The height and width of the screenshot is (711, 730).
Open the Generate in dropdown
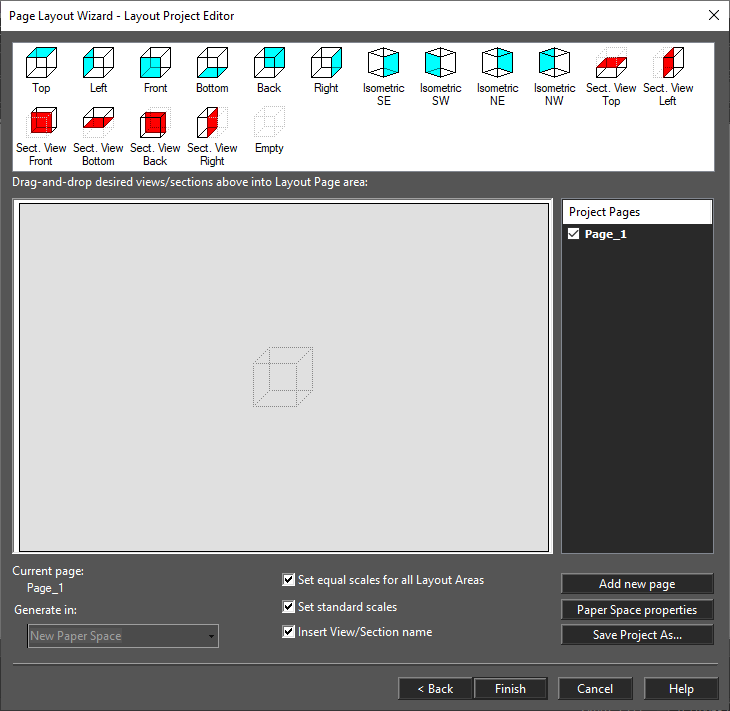(x=123, y=636)
